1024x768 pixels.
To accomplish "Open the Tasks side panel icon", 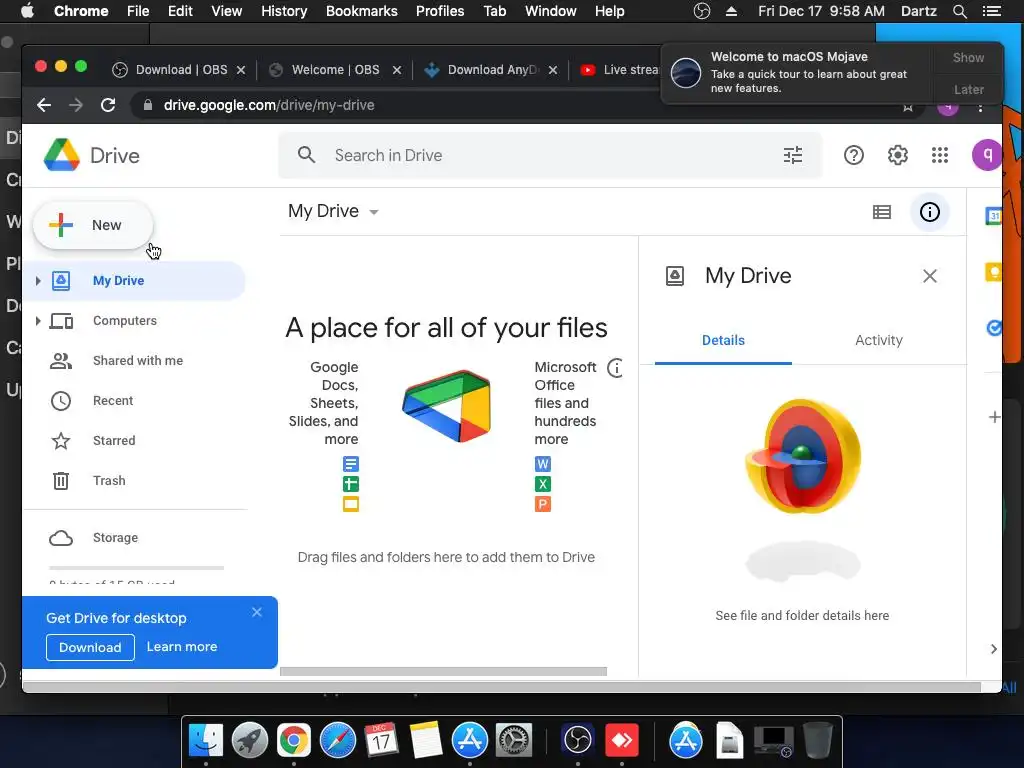I will point(993,327).
